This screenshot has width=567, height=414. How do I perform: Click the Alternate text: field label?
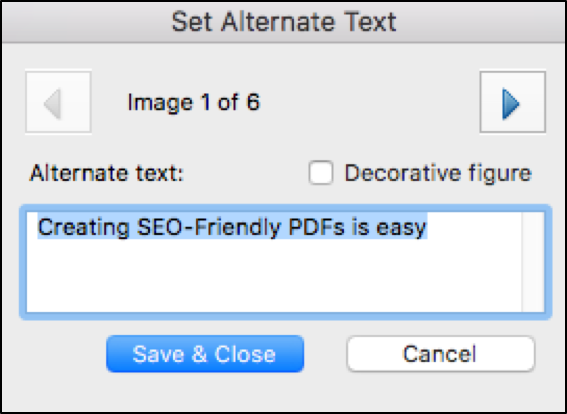click(107, 173)
